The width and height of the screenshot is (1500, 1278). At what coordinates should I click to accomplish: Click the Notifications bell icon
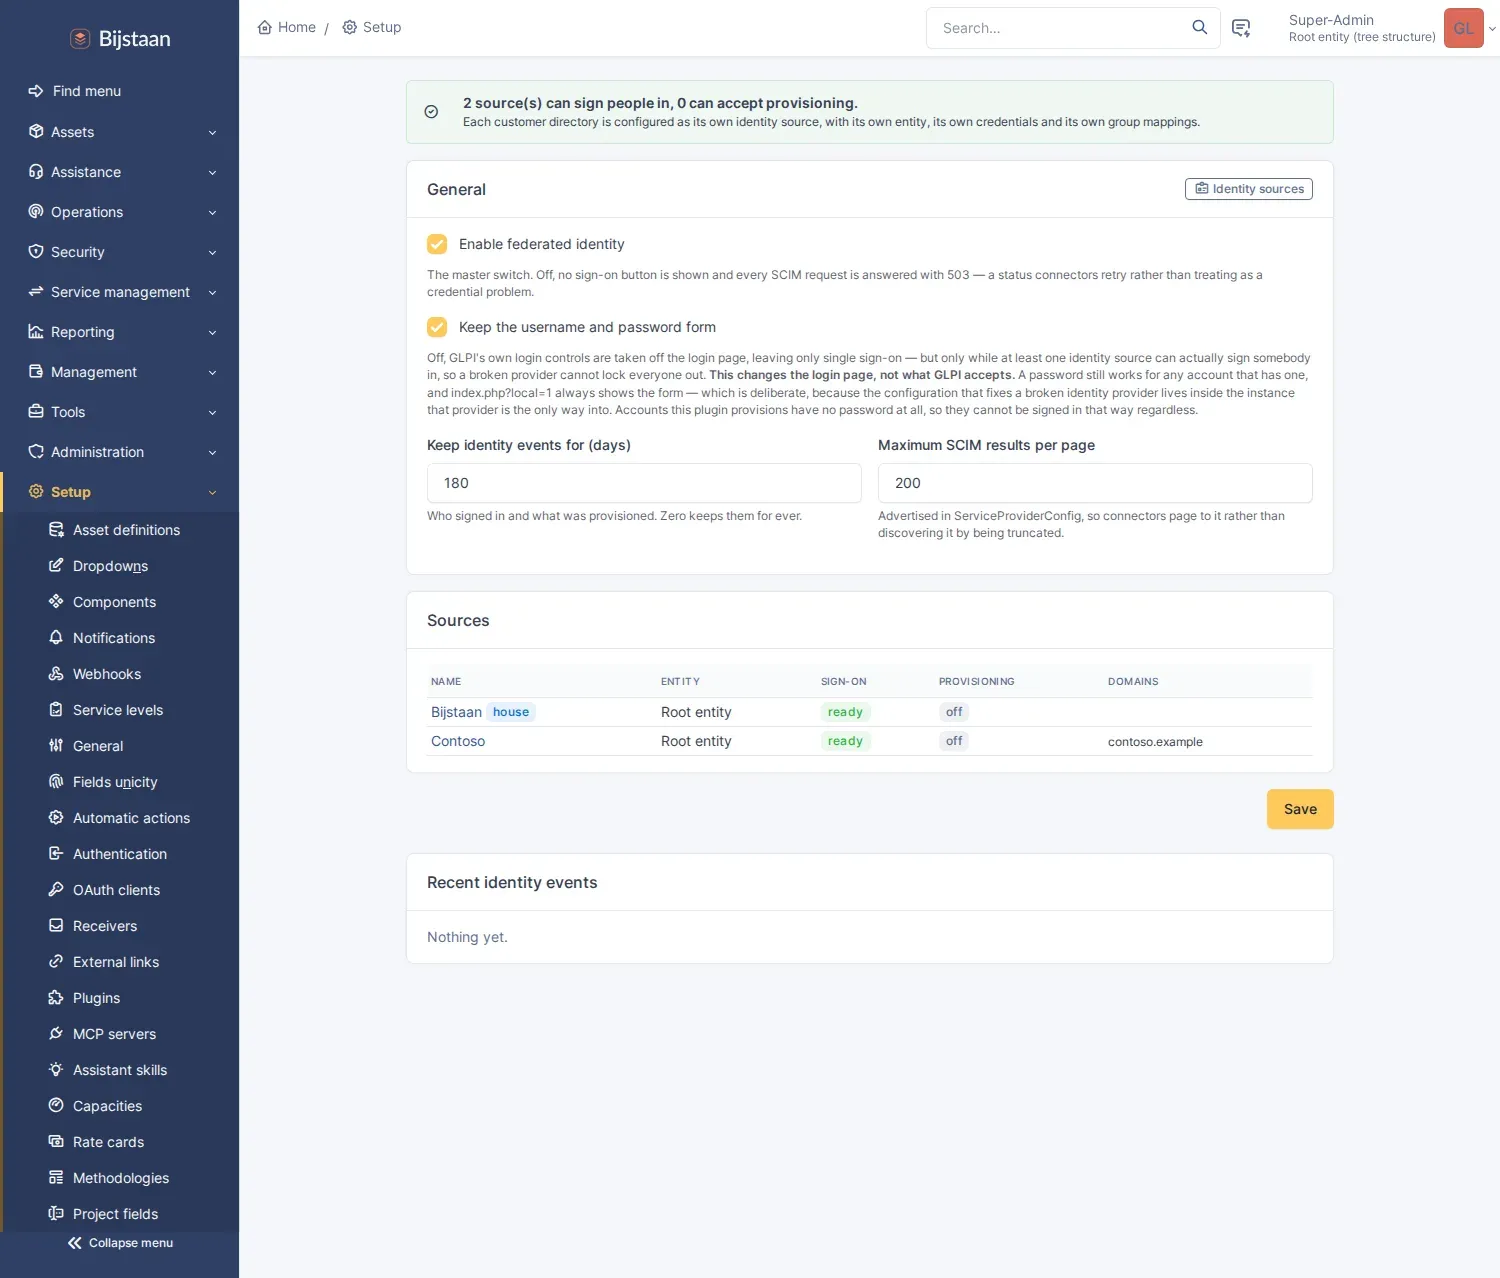(56, 638)
